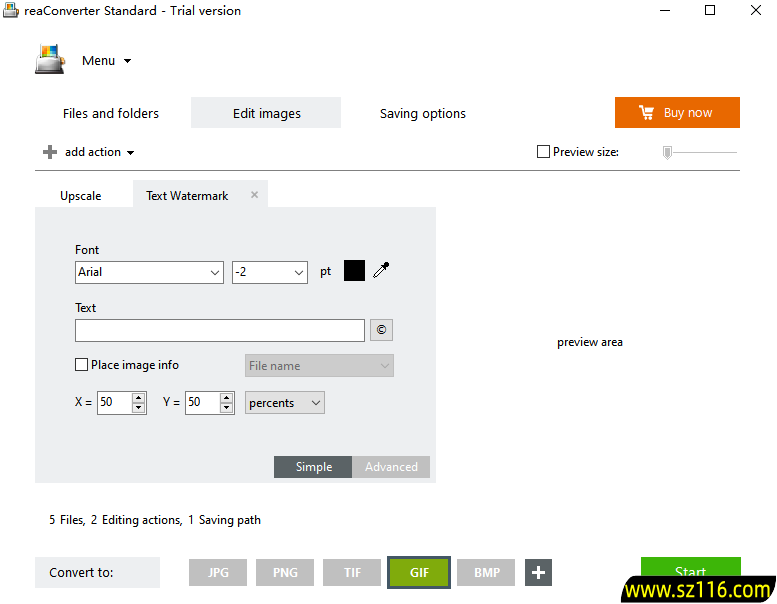Switch to the Upscale tab
The image size is (777, 604).
pyautogui.click(x=81, y=196)
